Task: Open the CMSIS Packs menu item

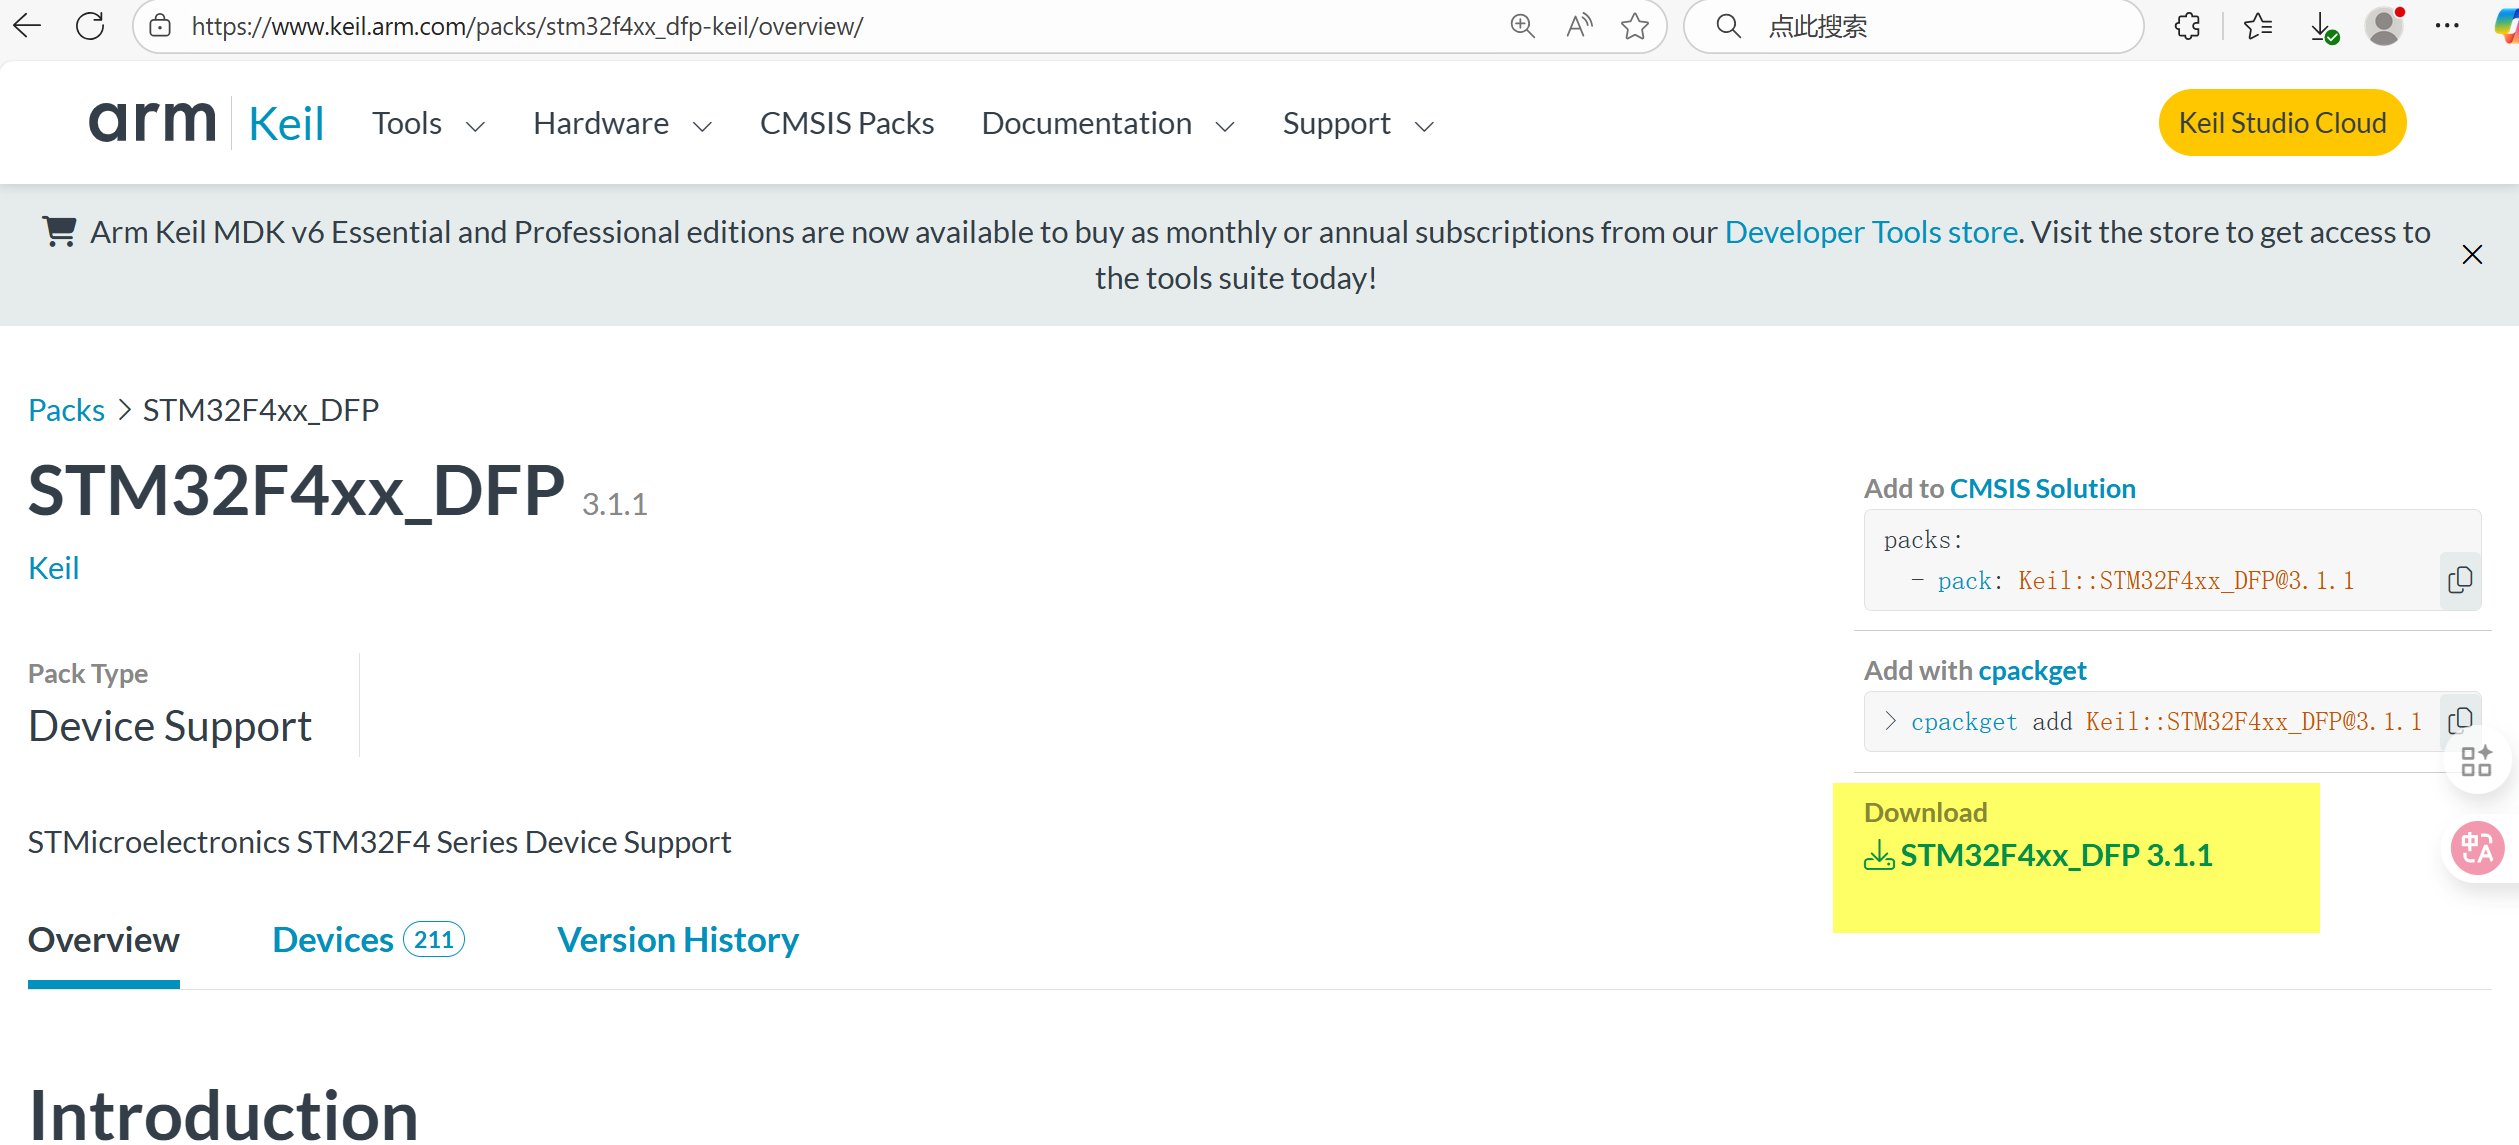Action: pyautogui.click(x=847, y=123)
